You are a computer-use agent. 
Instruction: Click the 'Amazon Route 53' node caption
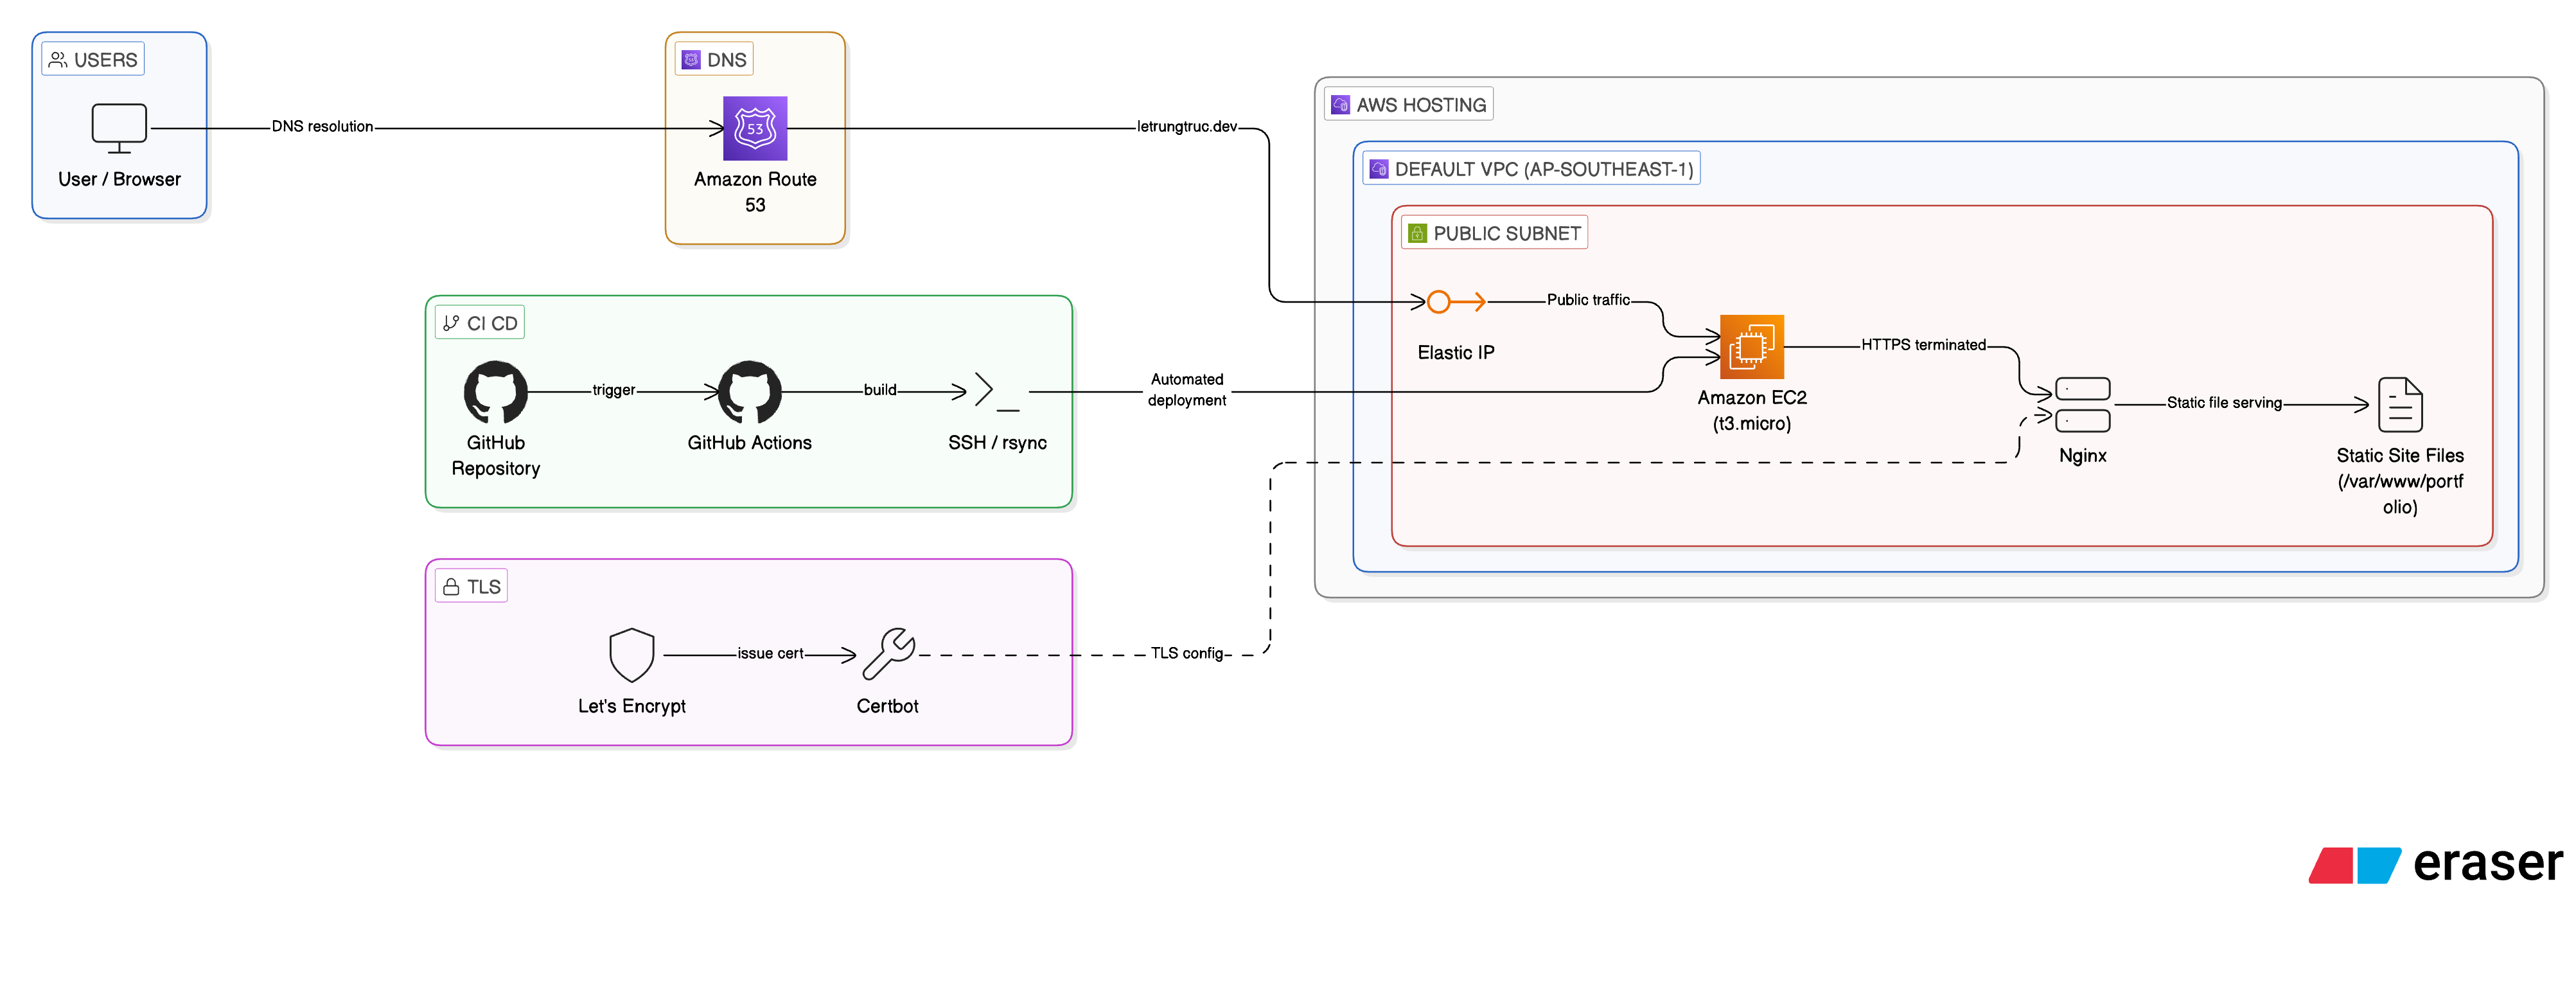[x=755, y=192]
